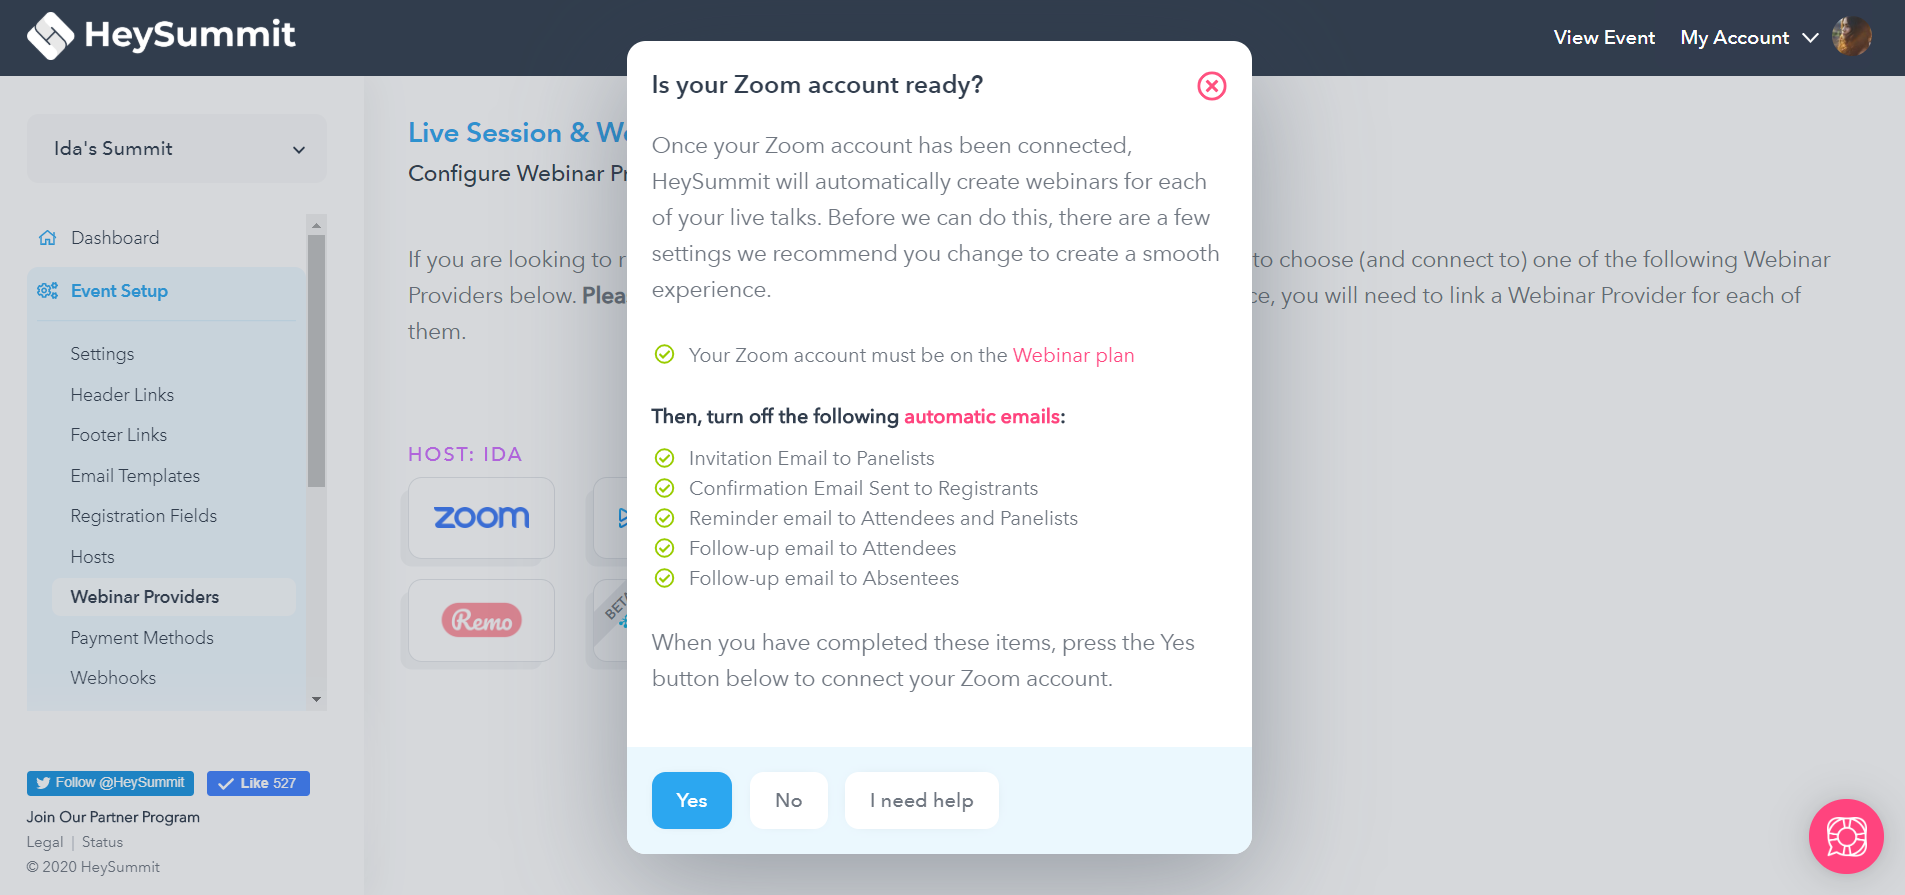Screen dimensions: 1905x895
Task: Open the help lifebuoy chat widget
Action: (1846, 836)
